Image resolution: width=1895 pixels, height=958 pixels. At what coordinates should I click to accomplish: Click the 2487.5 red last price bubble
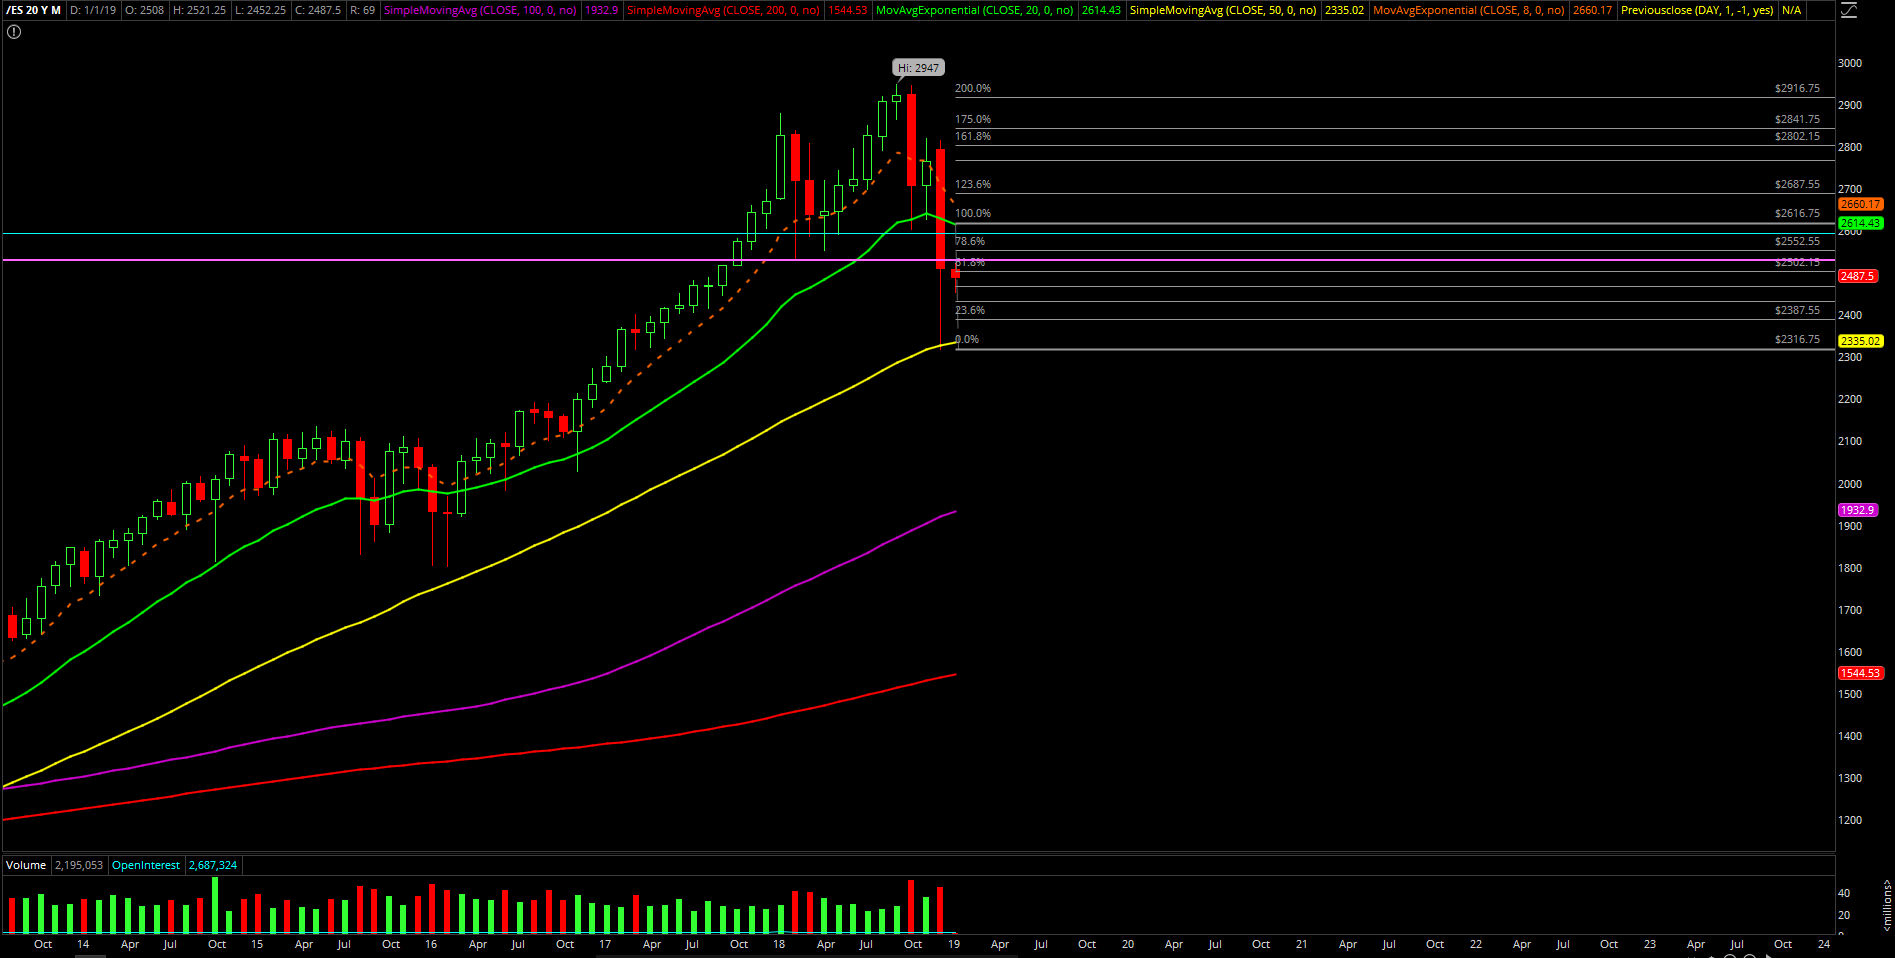[1857, 276]
